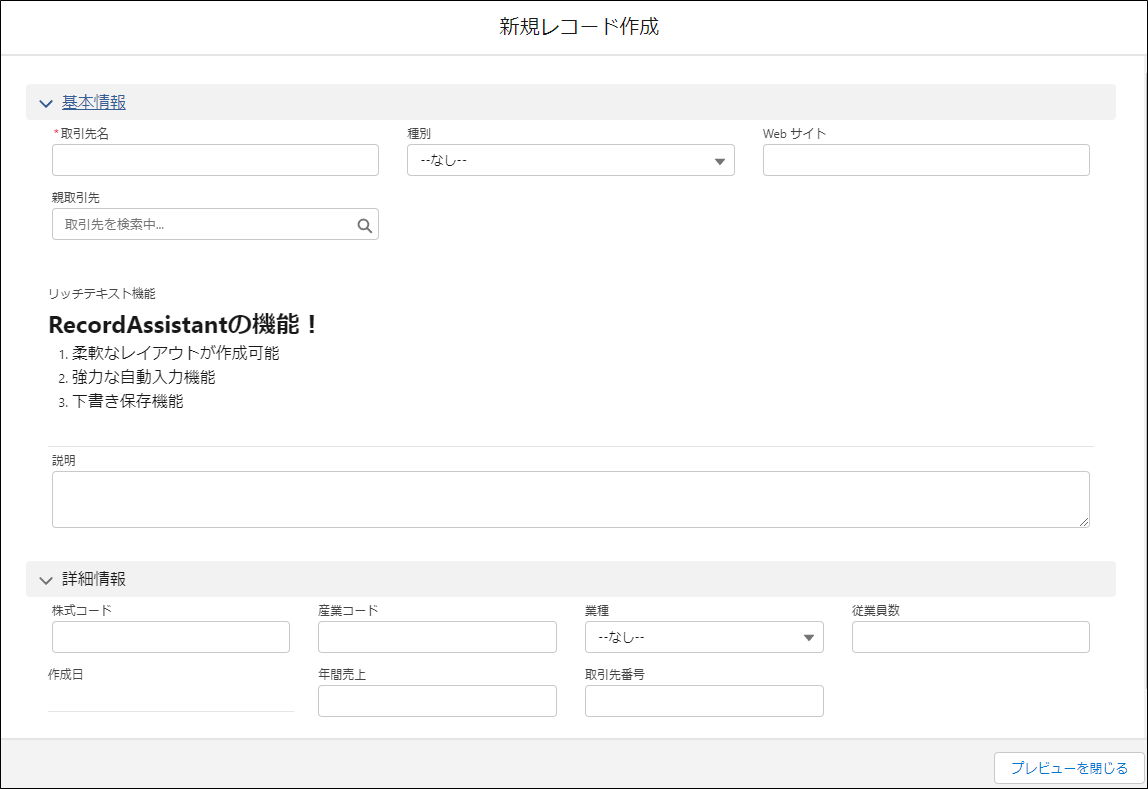Click the 詳細情報 section title
This screenshot has height=789, width=1148.
94,579
